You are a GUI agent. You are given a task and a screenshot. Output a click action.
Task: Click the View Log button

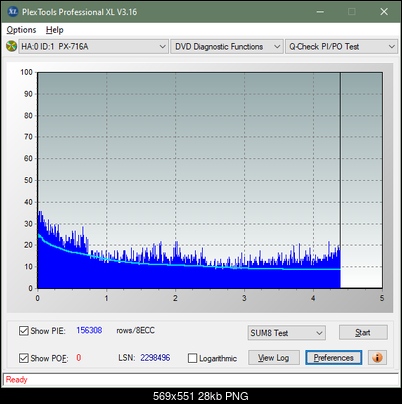coord(274,358)
